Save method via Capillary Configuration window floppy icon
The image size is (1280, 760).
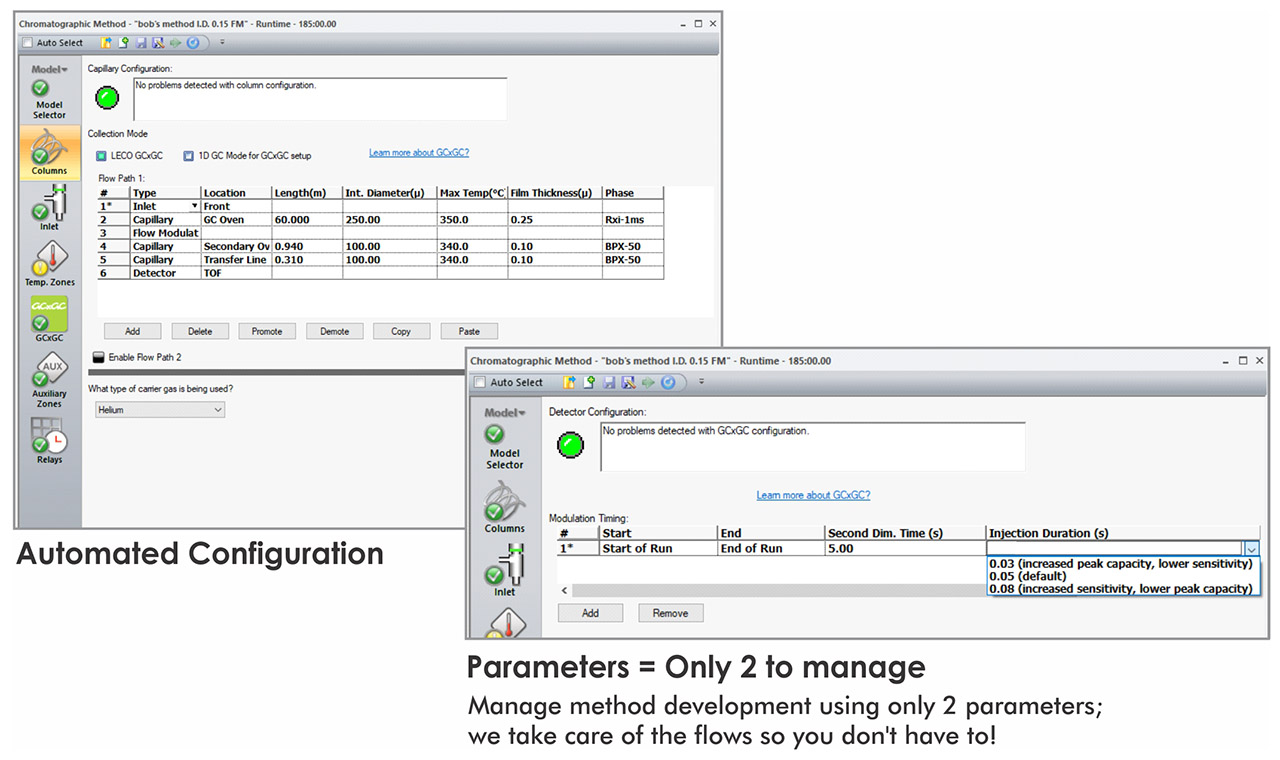[x=141, y=43]
